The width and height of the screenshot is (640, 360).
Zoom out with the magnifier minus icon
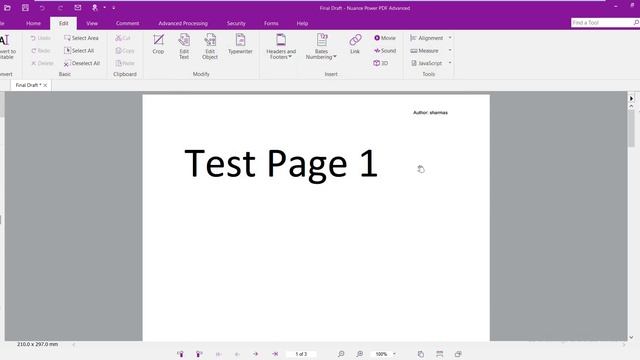pos(341,354)
